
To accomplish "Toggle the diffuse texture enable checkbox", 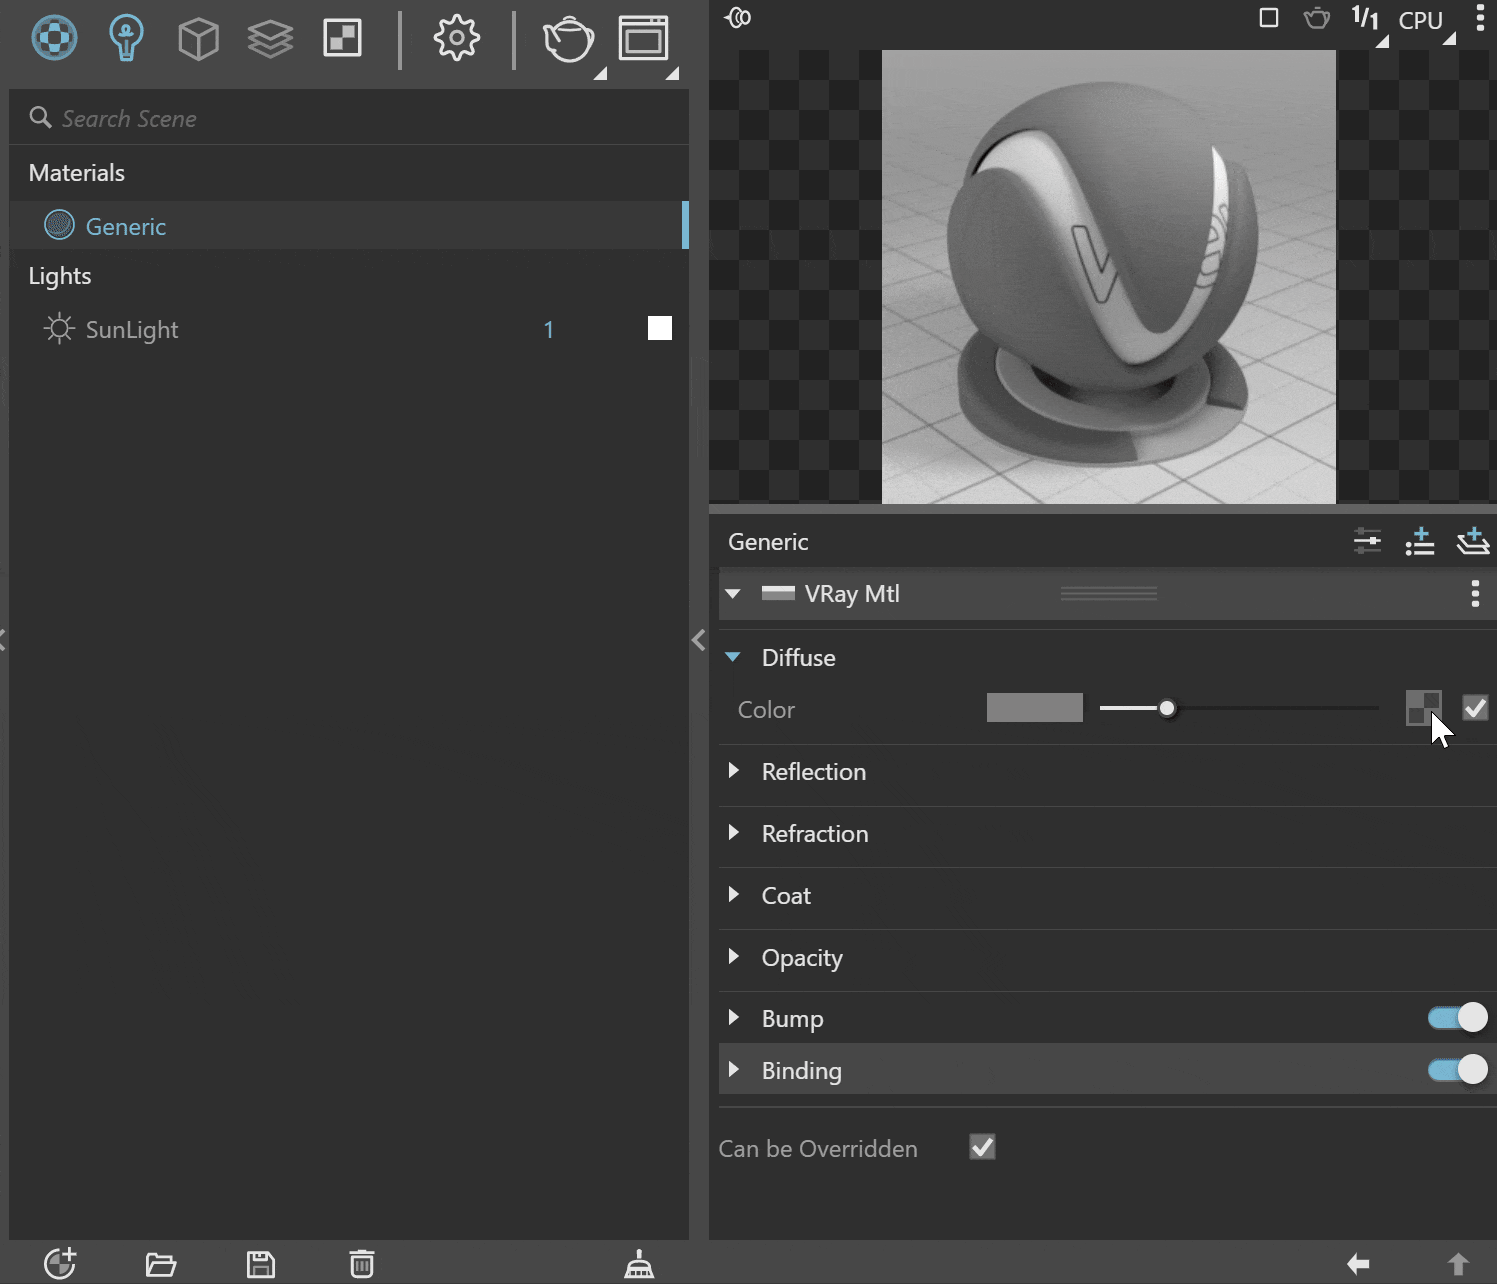I will point(1475,708).
